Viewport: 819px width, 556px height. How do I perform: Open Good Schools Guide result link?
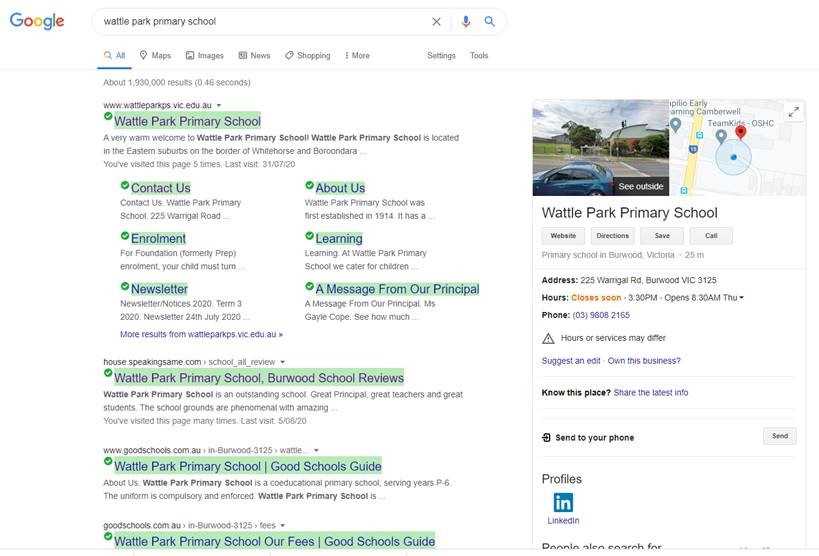tap(248, 466)
